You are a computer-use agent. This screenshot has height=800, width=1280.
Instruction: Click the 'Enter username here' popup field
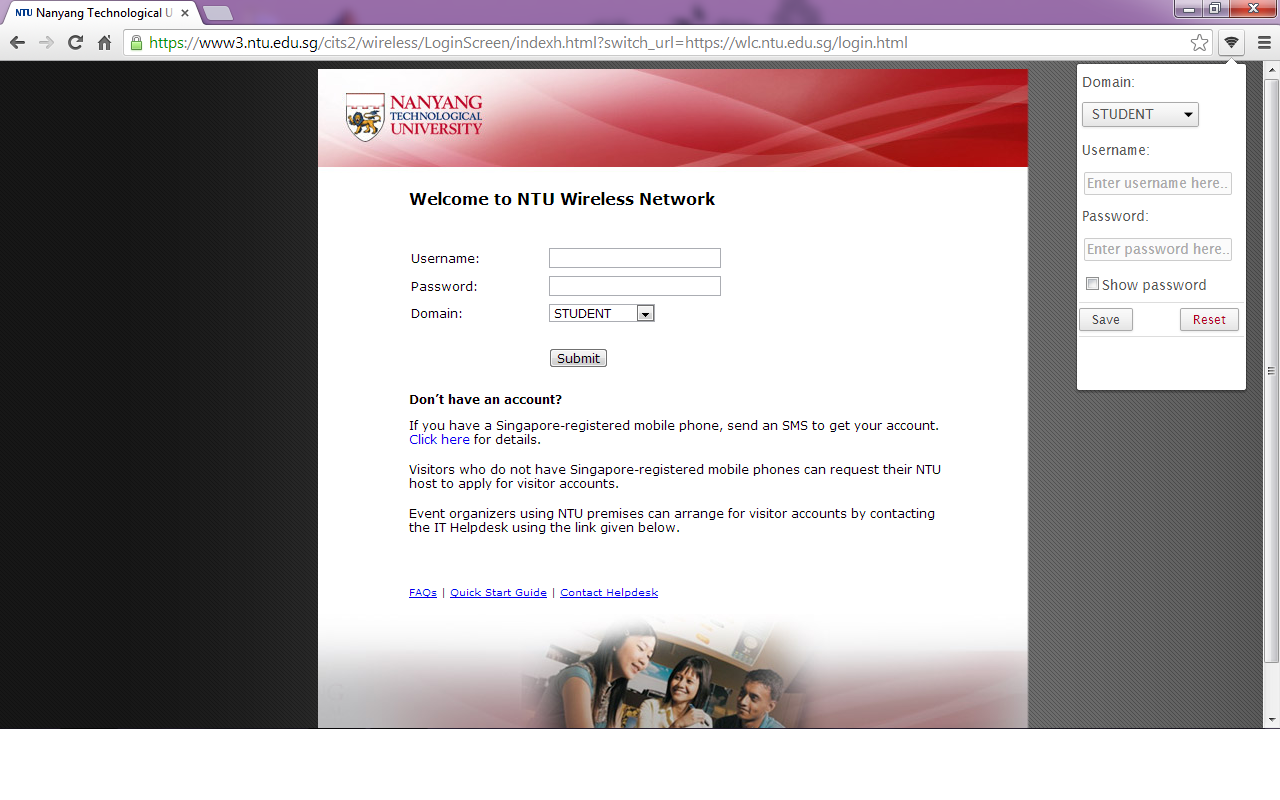click(x=1158, y=183)
